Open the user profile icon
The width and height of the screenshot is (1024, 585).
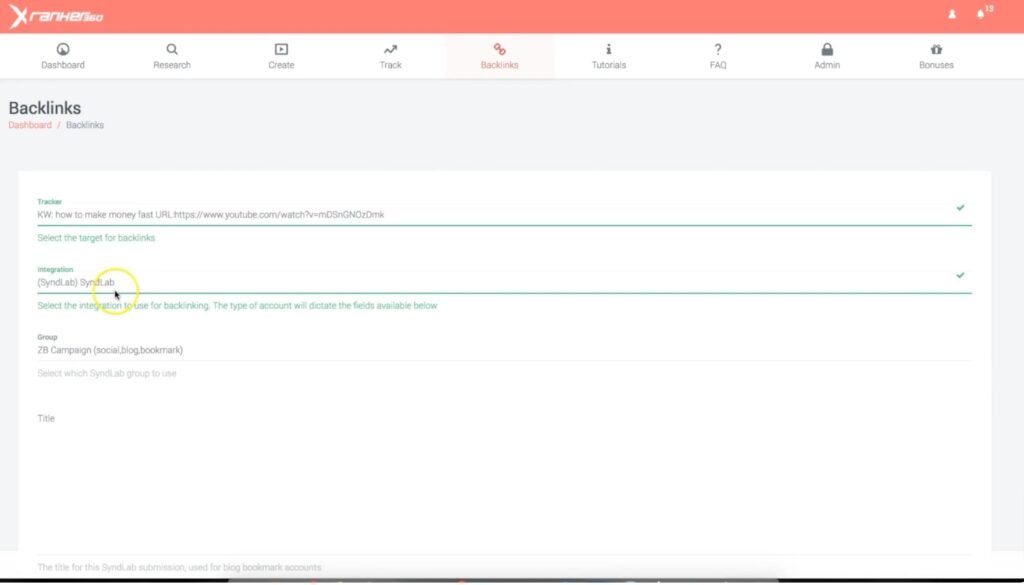point(952,15)
